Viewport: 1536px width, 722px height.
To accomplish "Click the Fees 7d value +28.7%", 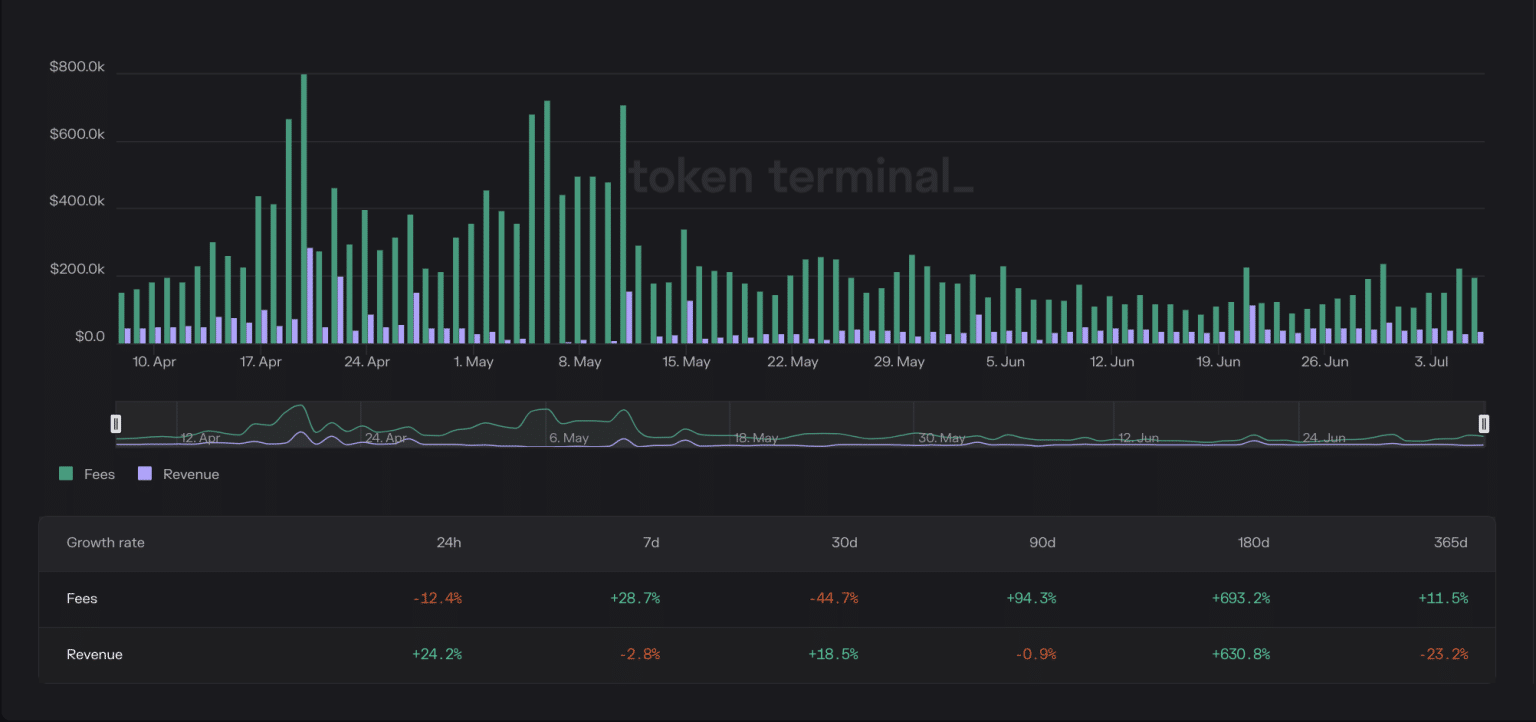I will click(x=635, y=599).
